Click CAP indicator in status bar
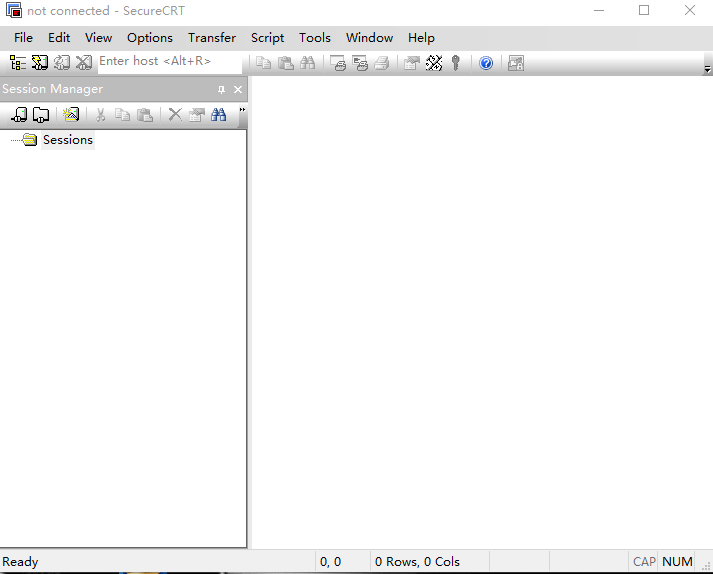Viewport: 713px width, 574px height. click(644, 562)
